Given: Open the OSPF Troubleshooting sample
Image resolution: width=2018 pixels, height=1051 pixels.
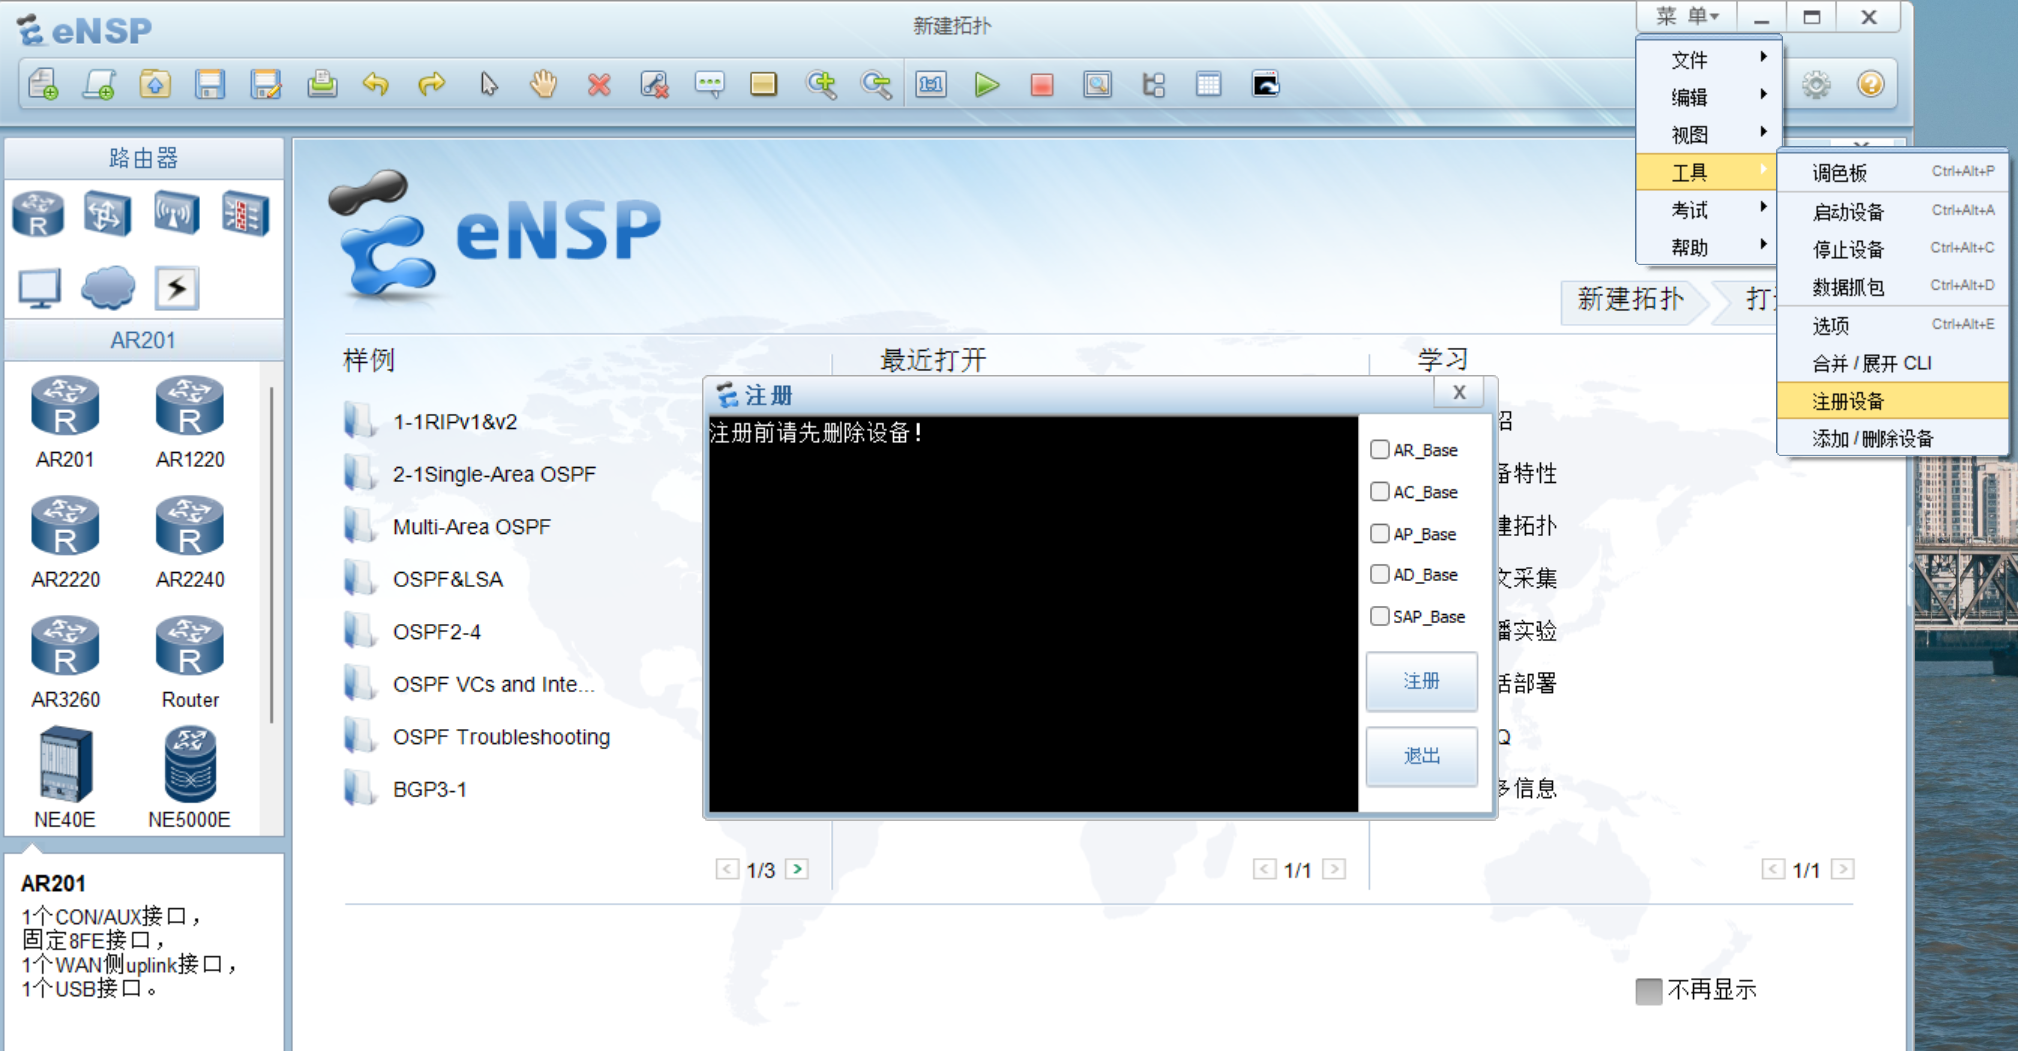Looking at the screenshot, I should coord(501,737).
